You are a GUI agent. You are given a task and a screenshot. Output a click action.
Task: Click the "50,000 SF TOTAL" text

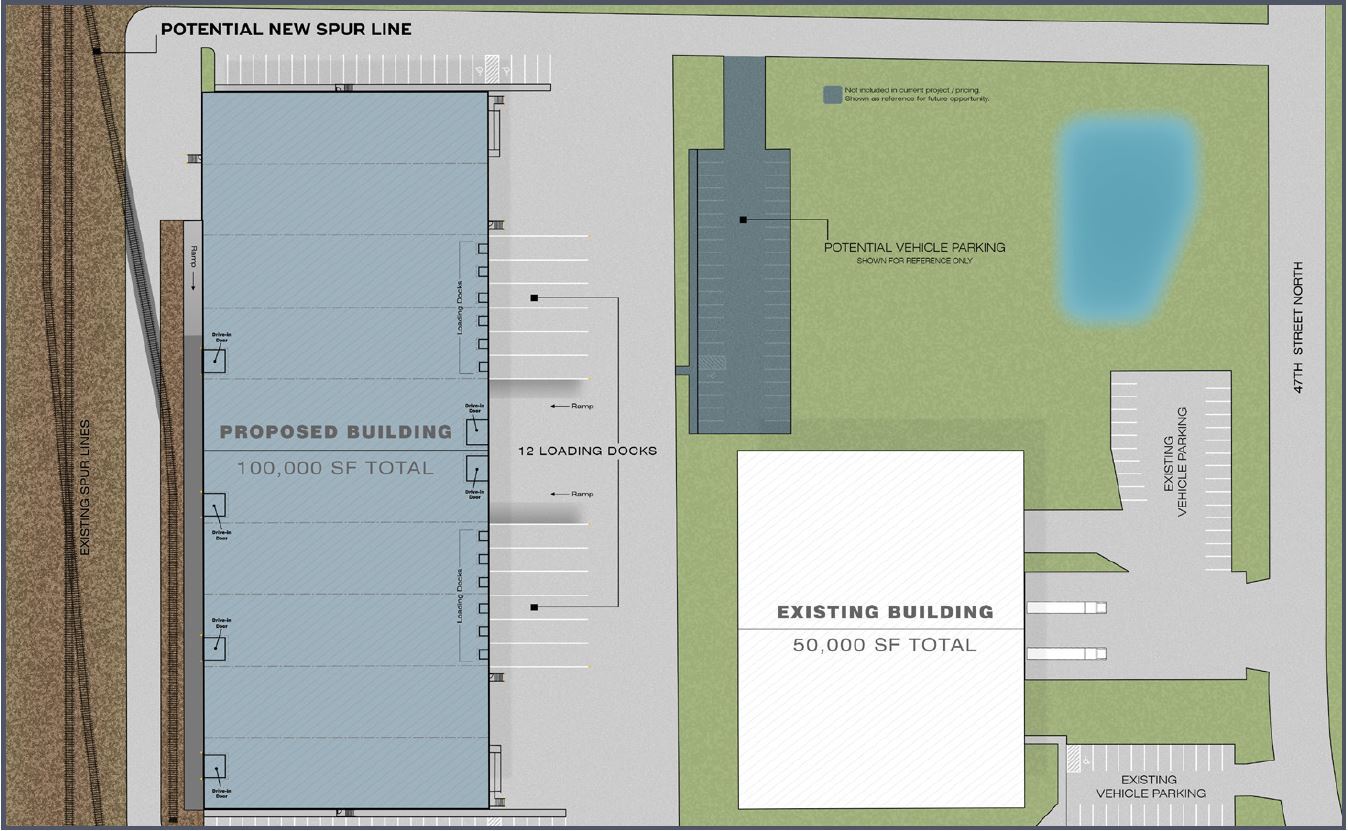tap(884, 645)
